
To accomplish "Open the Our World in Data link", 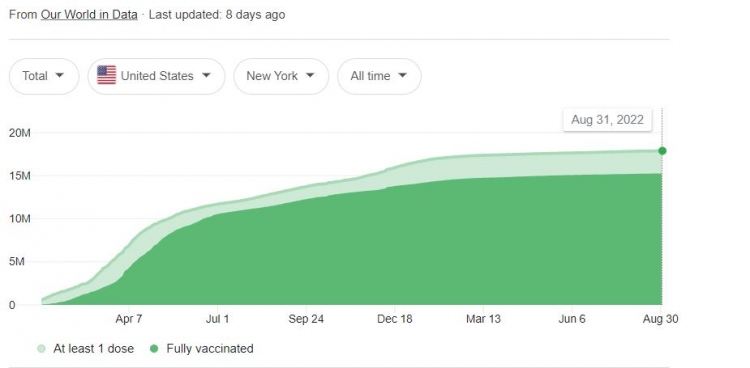I will click(89, 15).
